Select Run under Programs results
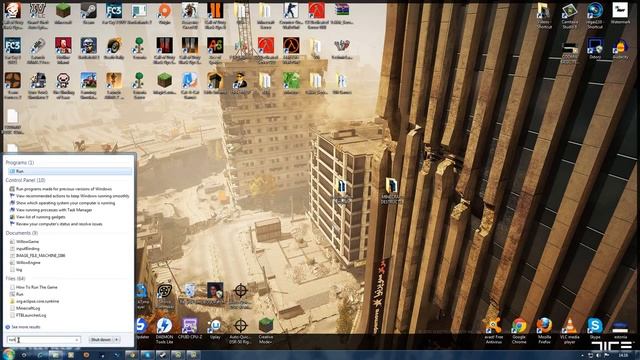This screenshot has width=640, height=360. click(70, 171)
